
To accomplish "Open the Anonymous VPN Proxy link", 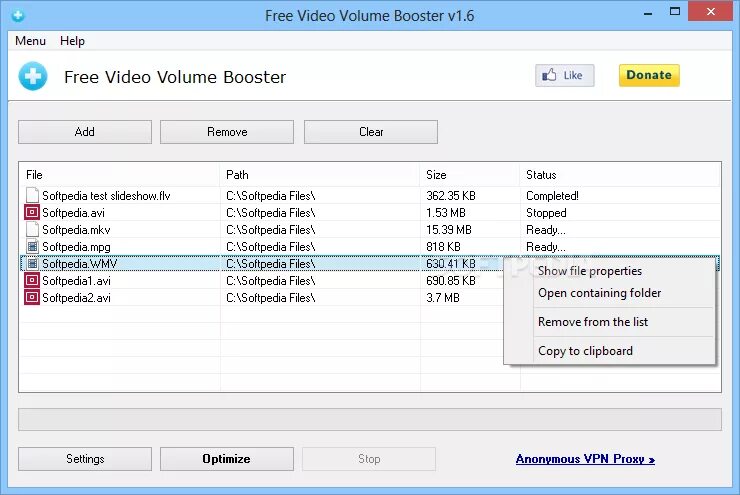I will (585, 459).
